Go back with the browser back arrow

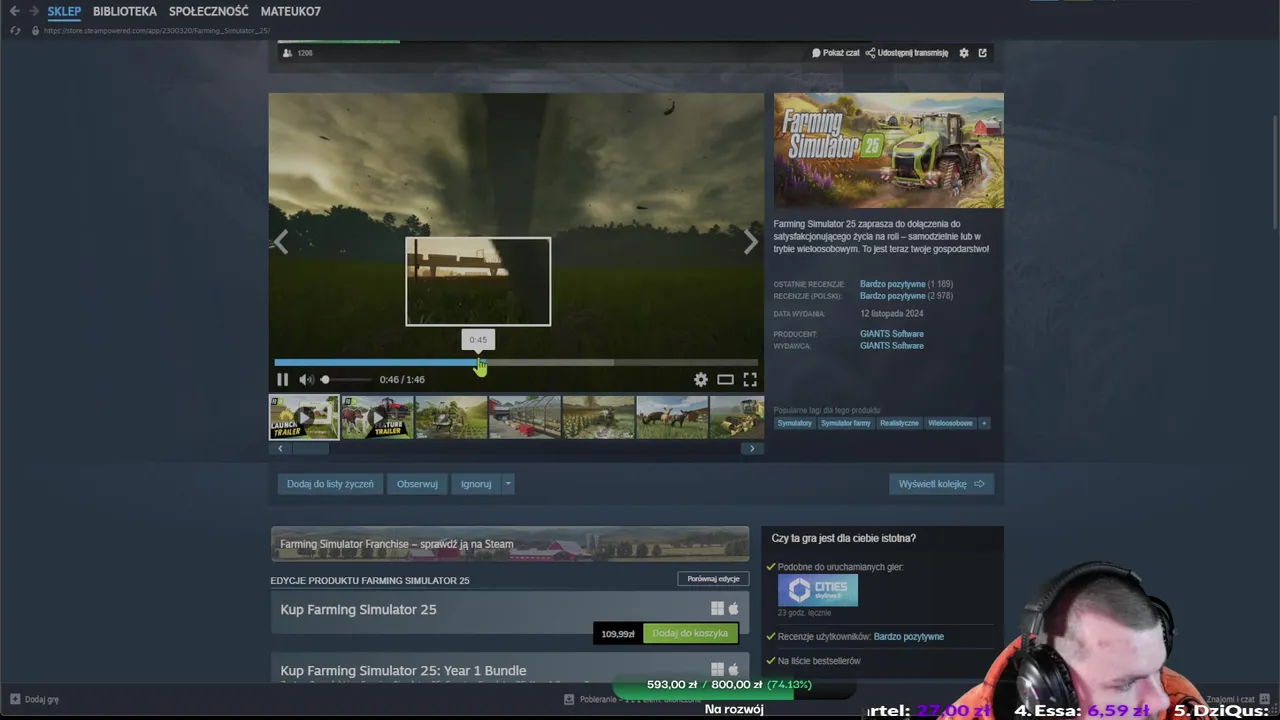[14, 11]
